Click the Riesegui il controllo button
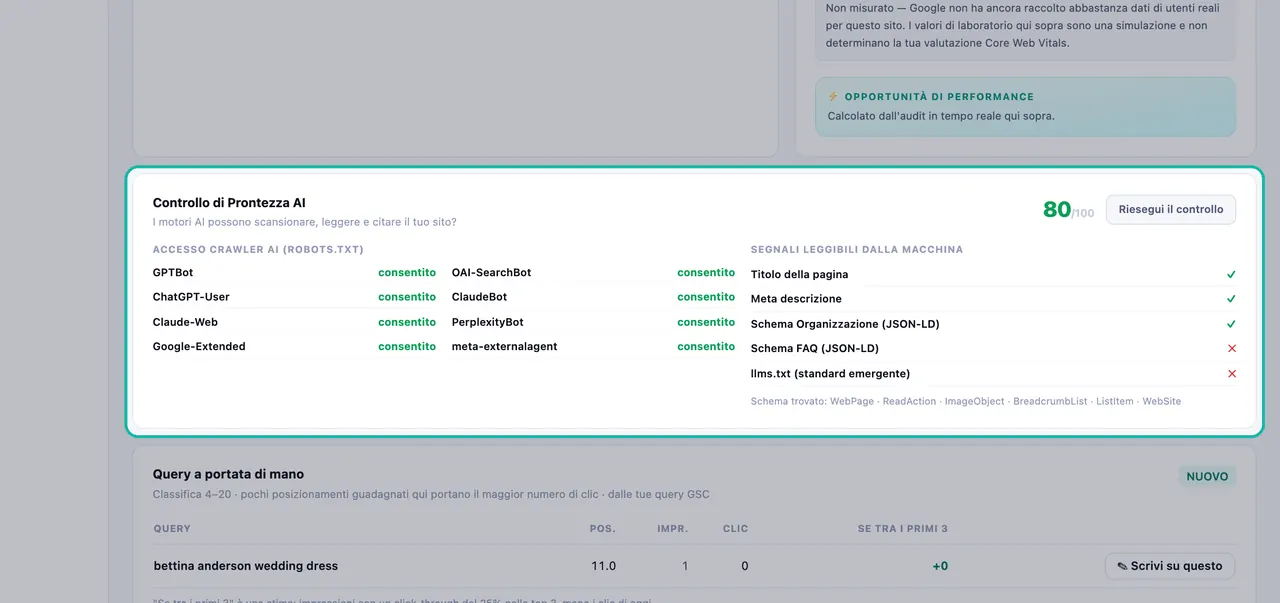The width and height of the screenshot is (1280, 603). tap(1171, 210)
